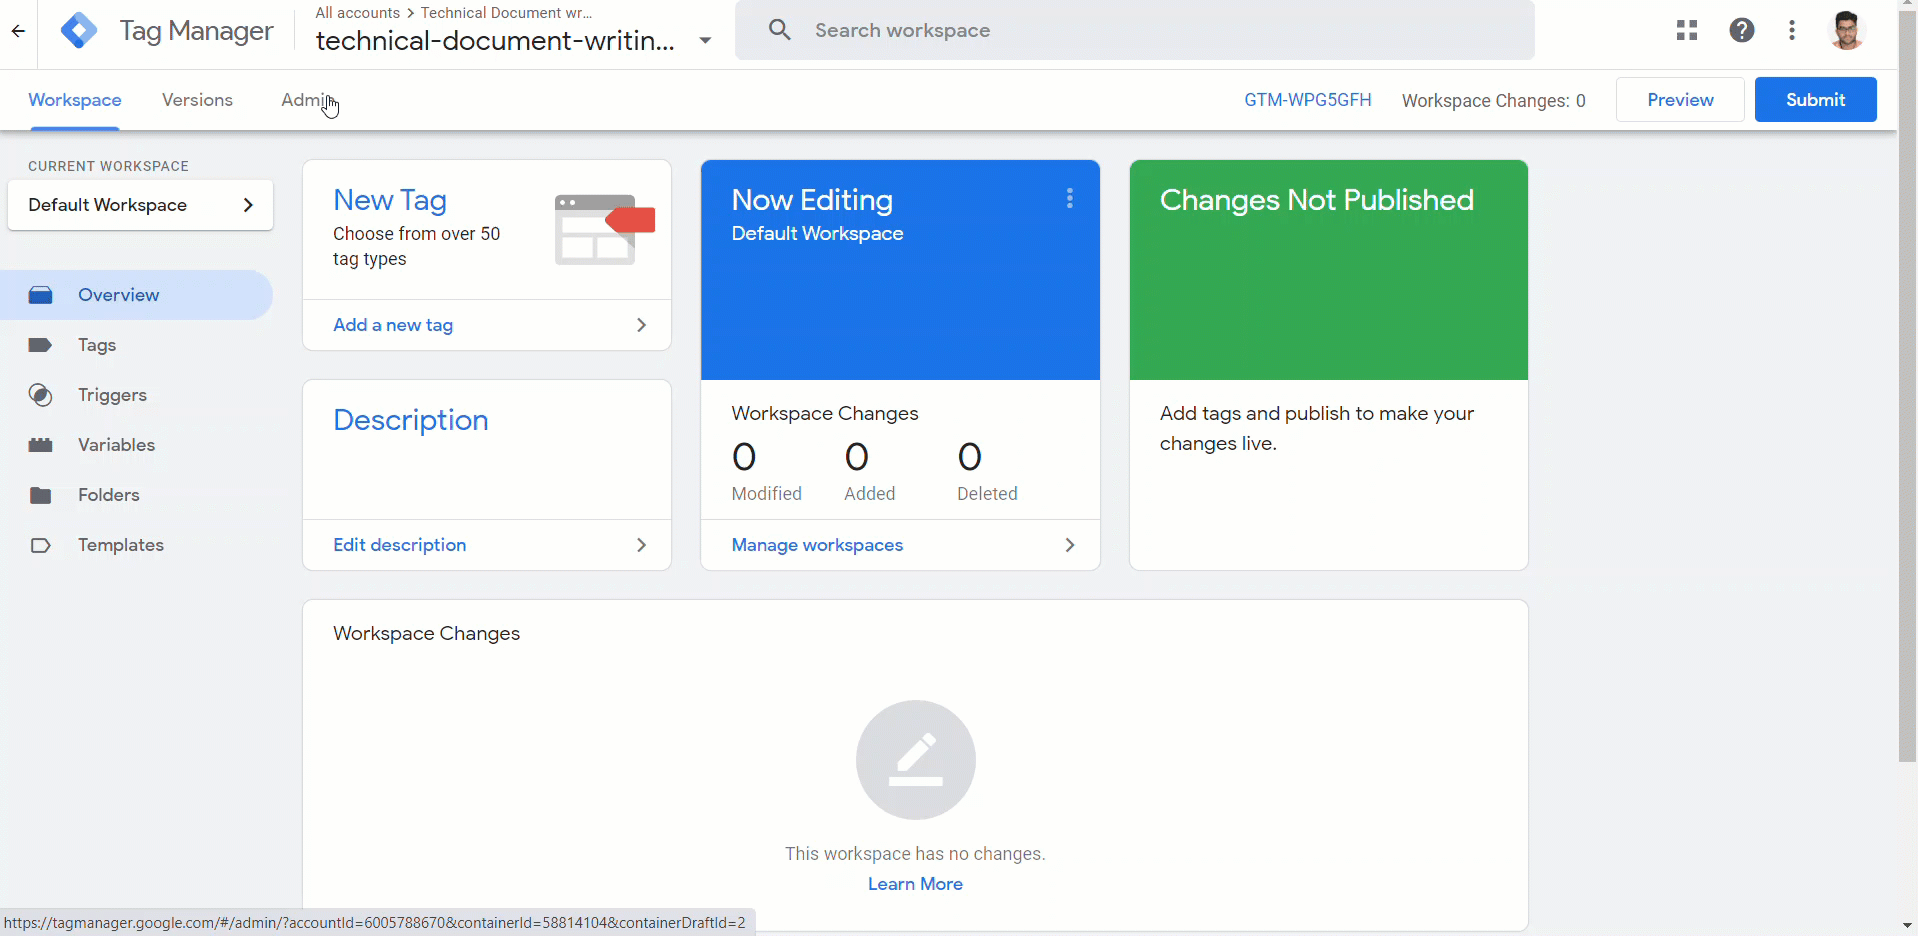Screen dimensions: 1918x936
Task: Click the Templates sidebar icon
Action: (40, 545)
